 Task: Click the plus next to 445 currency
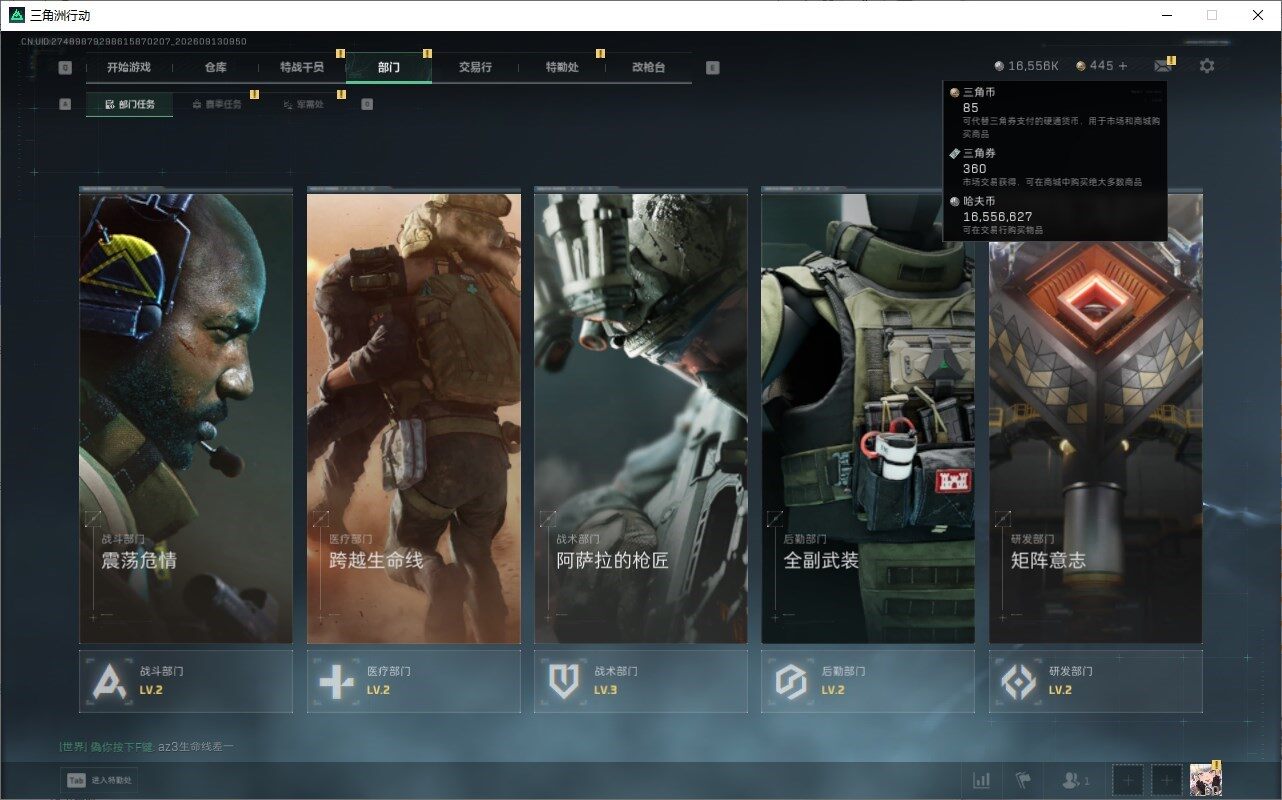[x=1123, y=66]
